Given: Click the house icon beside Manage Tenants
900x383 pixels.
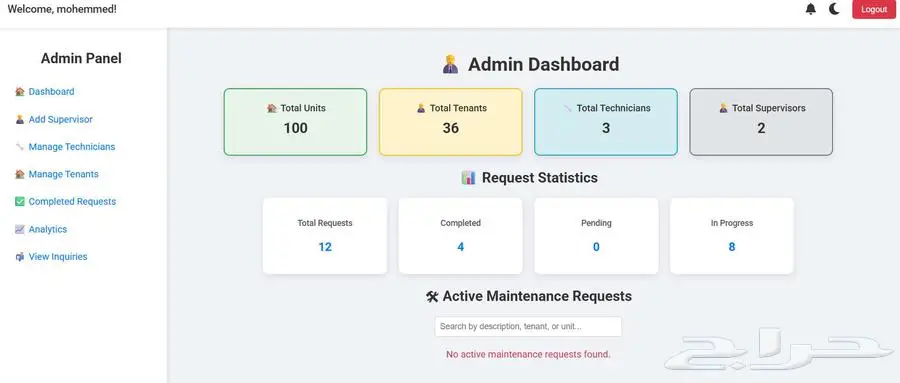Looking at the screenshot, I should (x=20, y=174).
